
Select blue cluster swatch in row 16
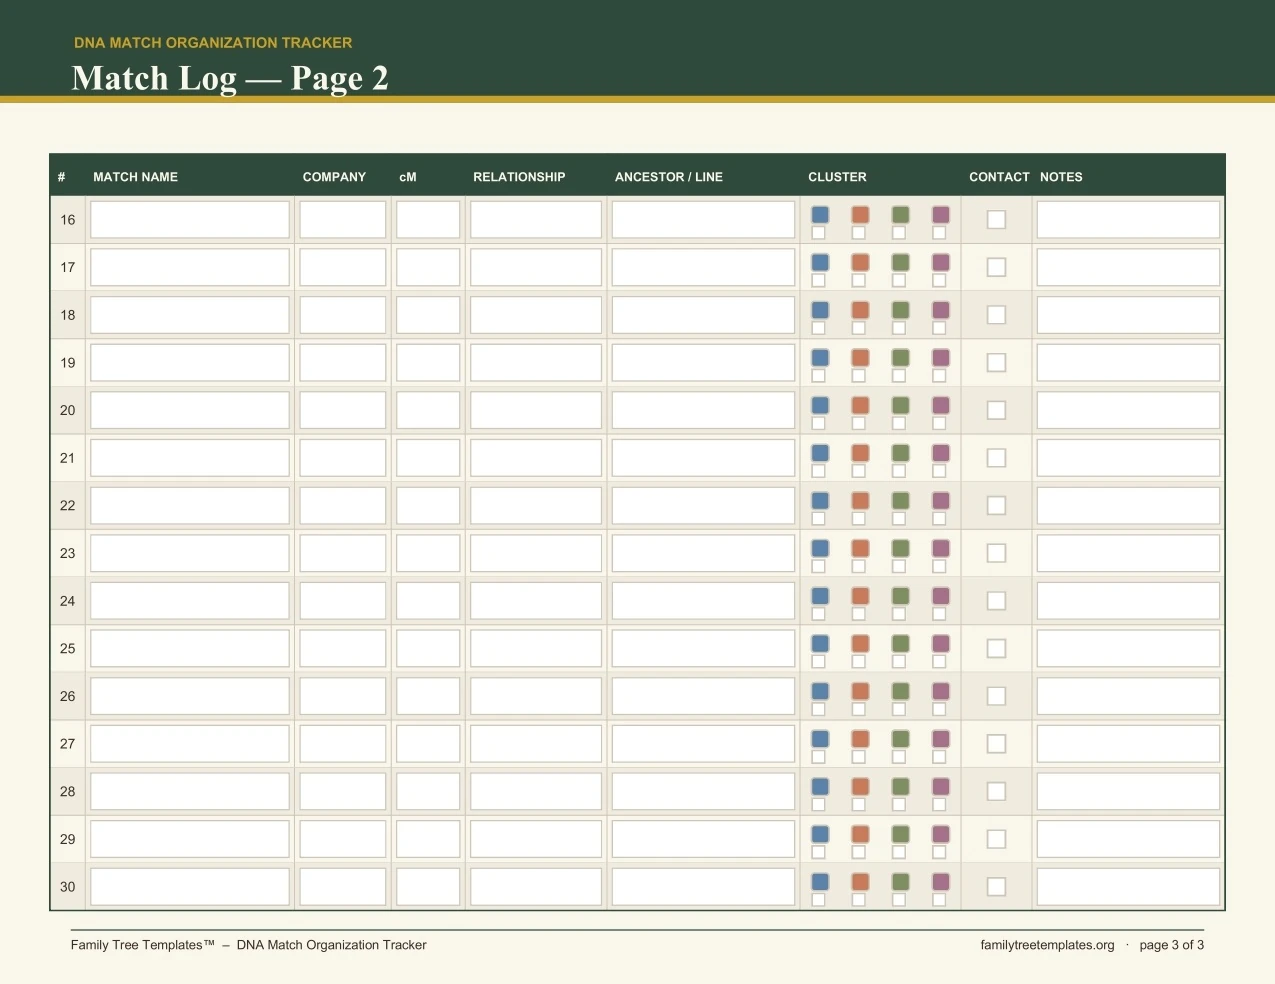820,215
